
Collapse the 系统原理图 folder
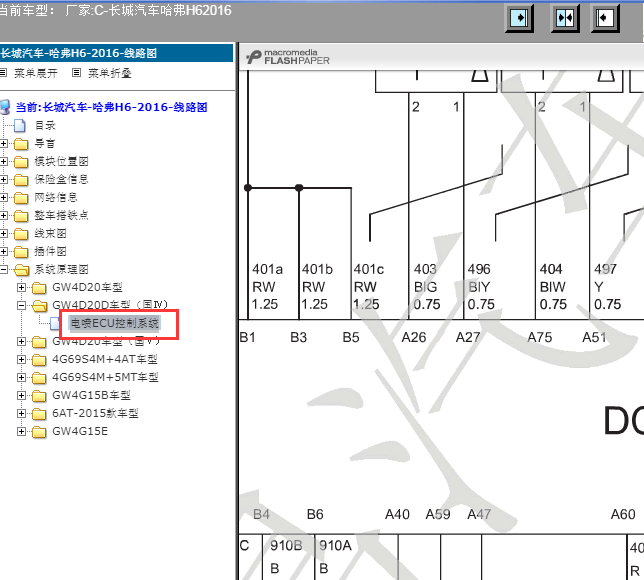pyautogui.click(x=4, y=269)
